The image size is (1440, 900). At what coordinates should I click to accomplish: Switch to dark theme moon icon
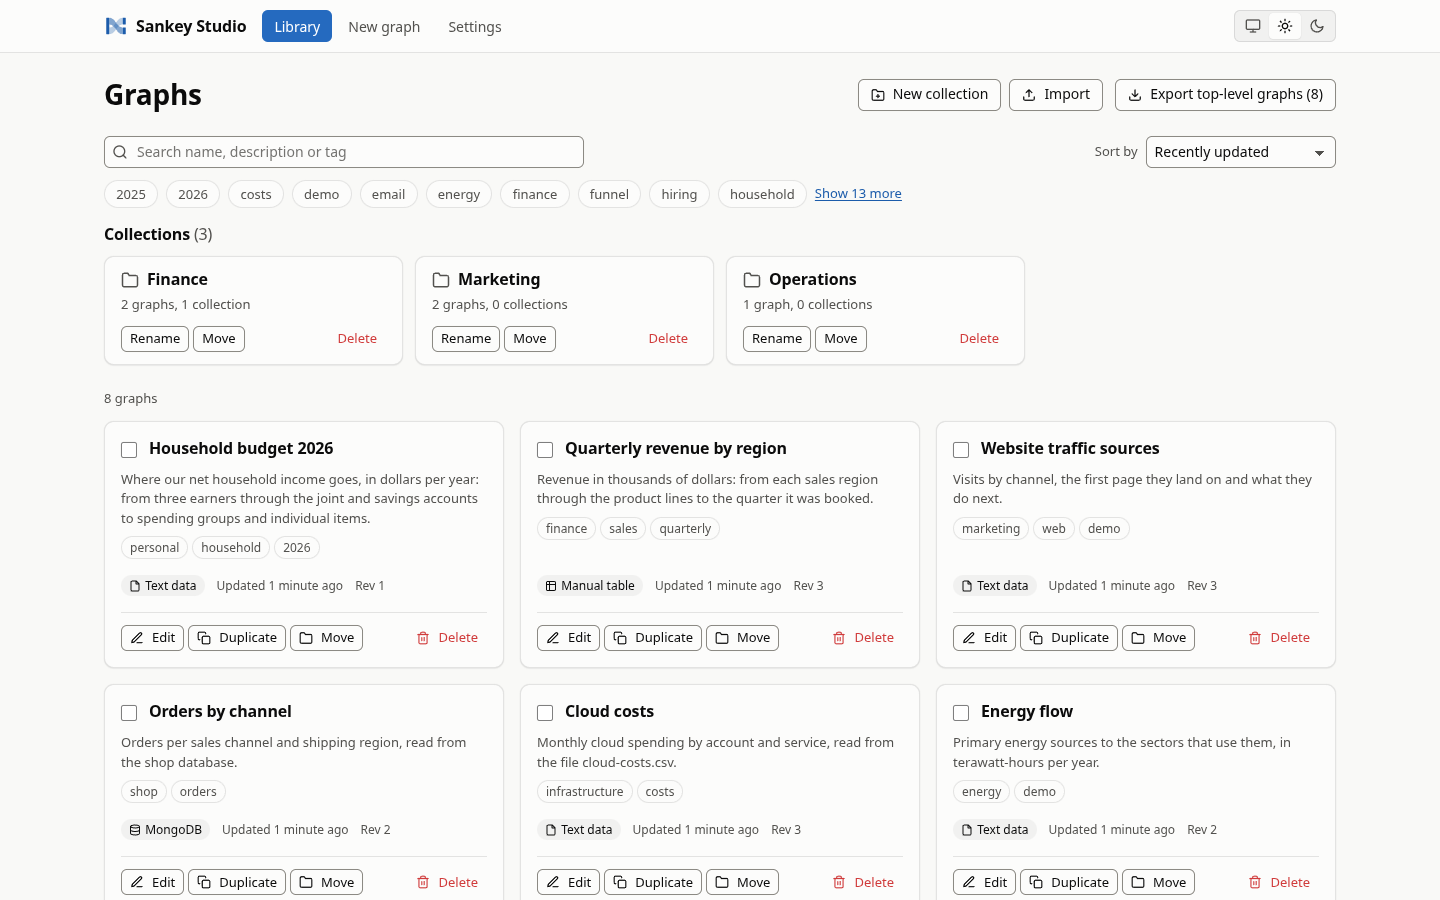coord(1317,26)
